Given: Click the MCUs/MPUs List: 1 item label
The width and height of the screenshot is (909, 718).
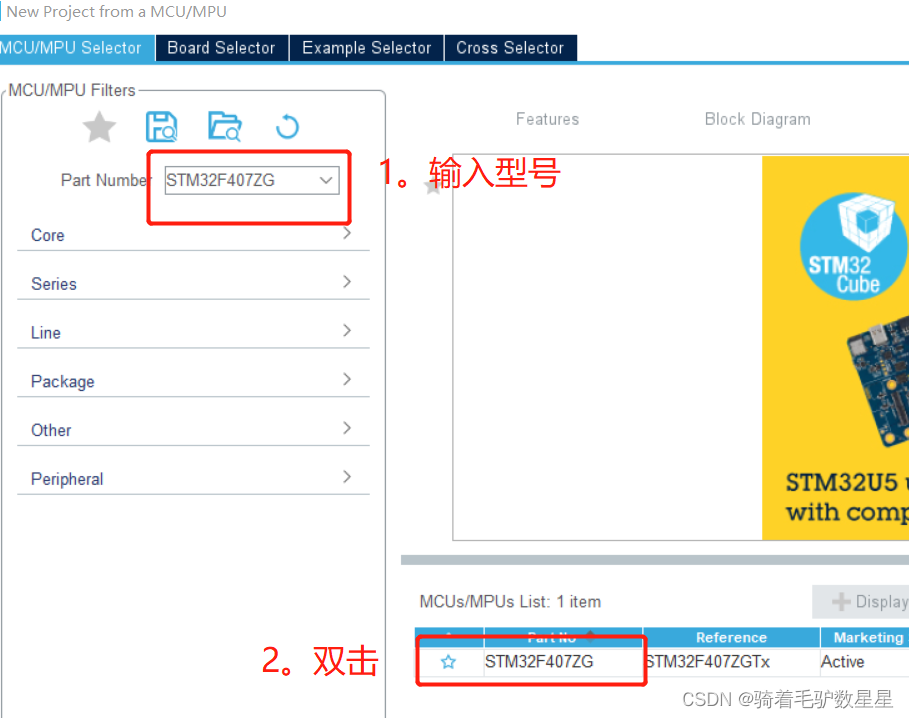Looking at the screenshot, I should point(510,602).
